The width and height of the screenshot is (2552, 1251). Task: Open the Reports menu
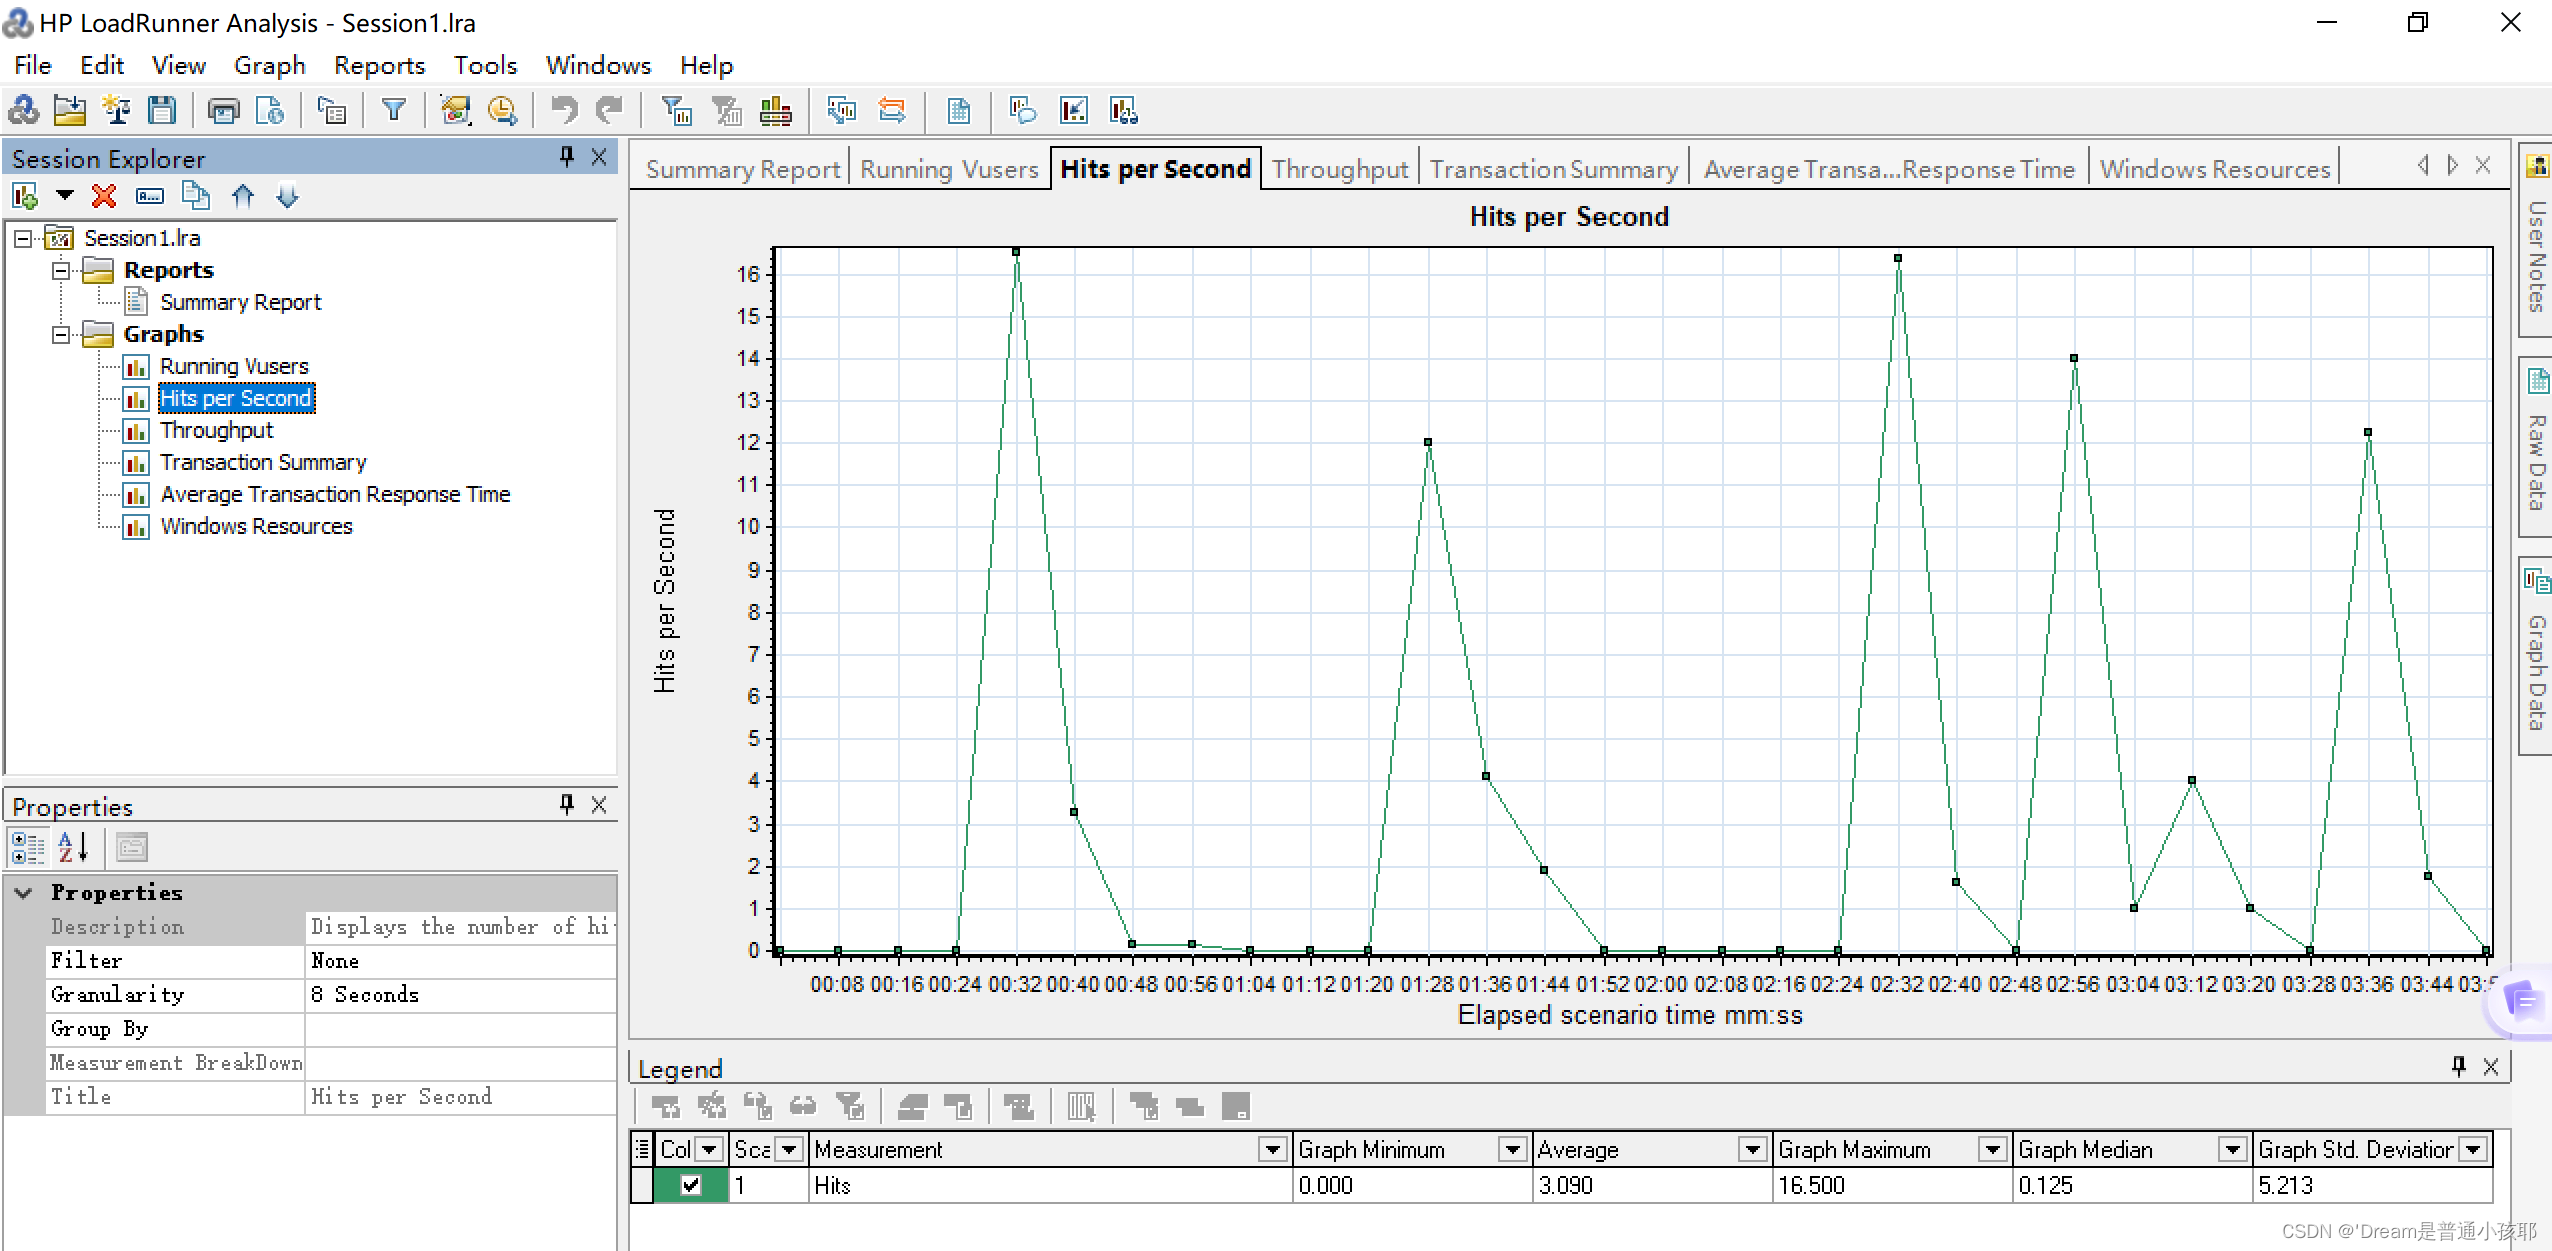(379, 65)
